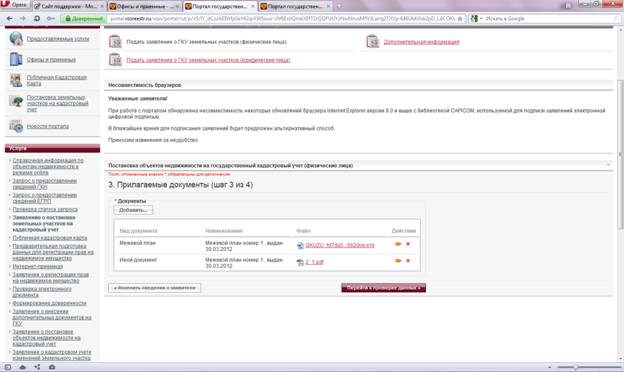Viewport: 624px width, 372px height.
Task: Open the 'Предоставляемые услуги' link
Action: [x=58, y=39]
